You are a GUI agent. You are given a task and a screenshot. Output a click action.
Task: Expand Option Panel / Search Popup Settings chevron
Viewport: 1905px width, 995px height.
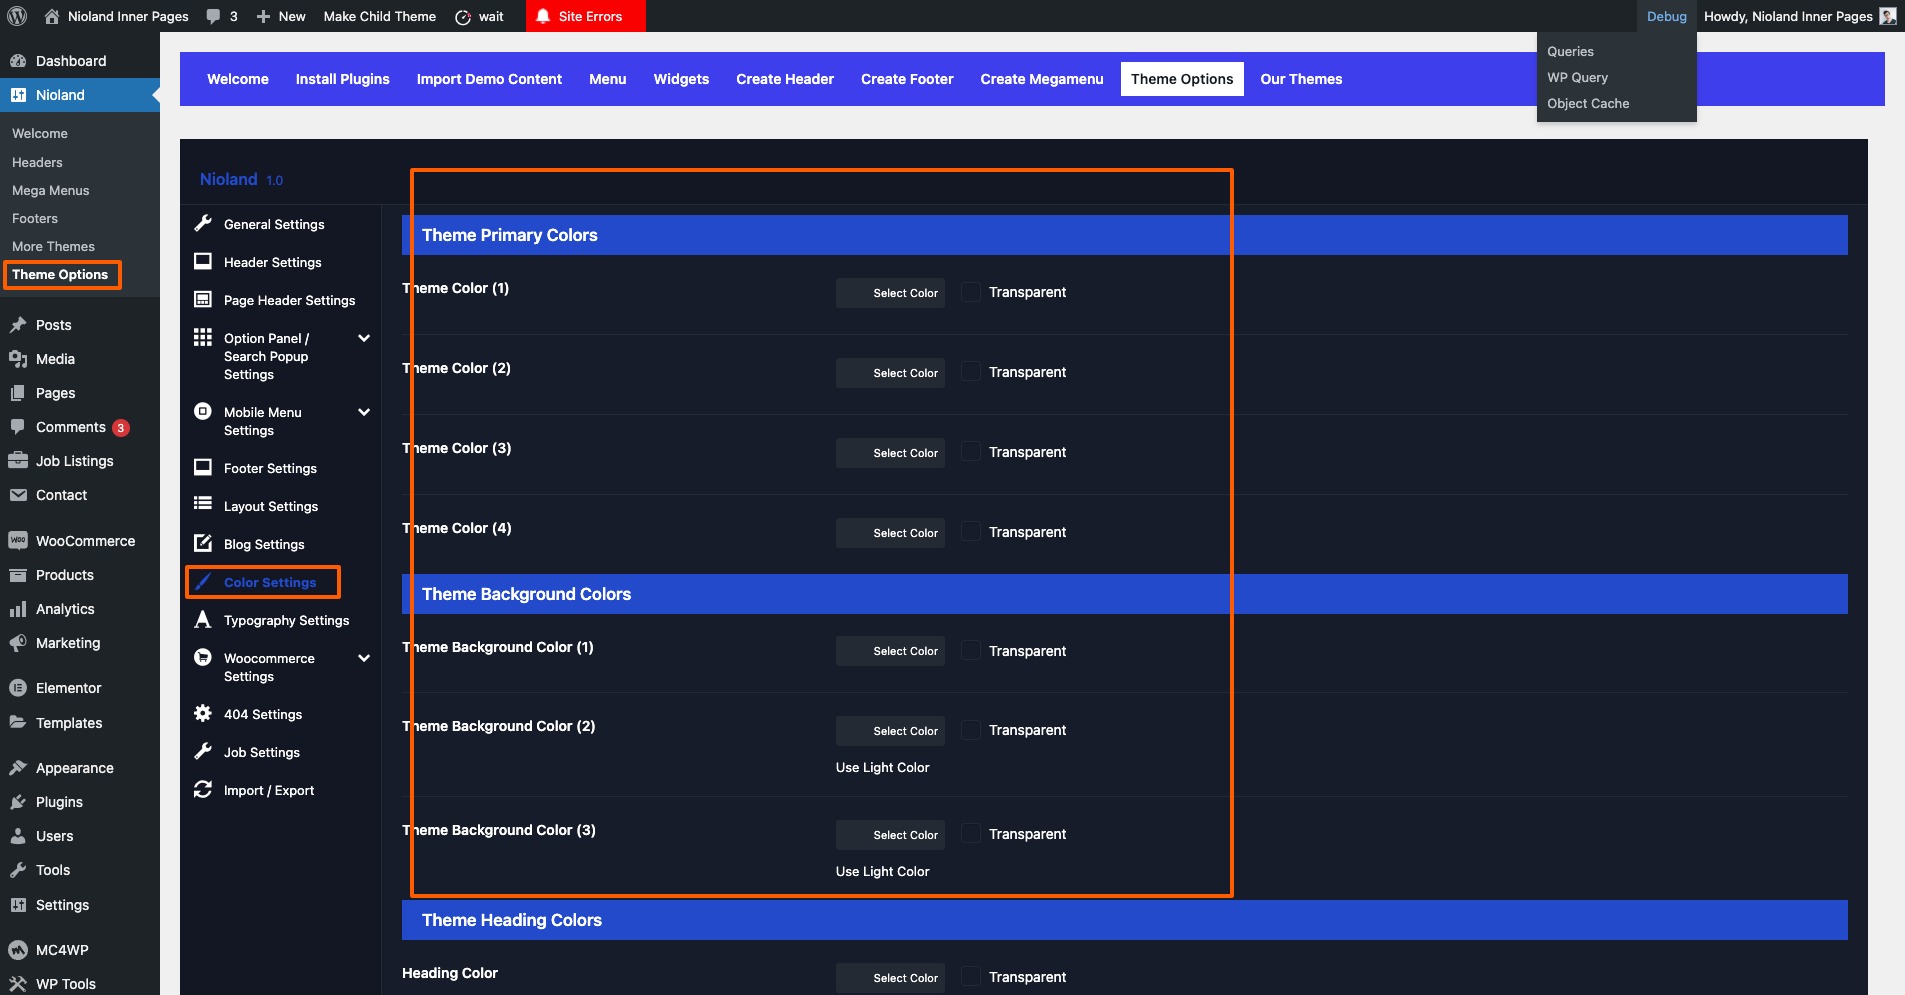pyautogui.click(x=364, y=339)
